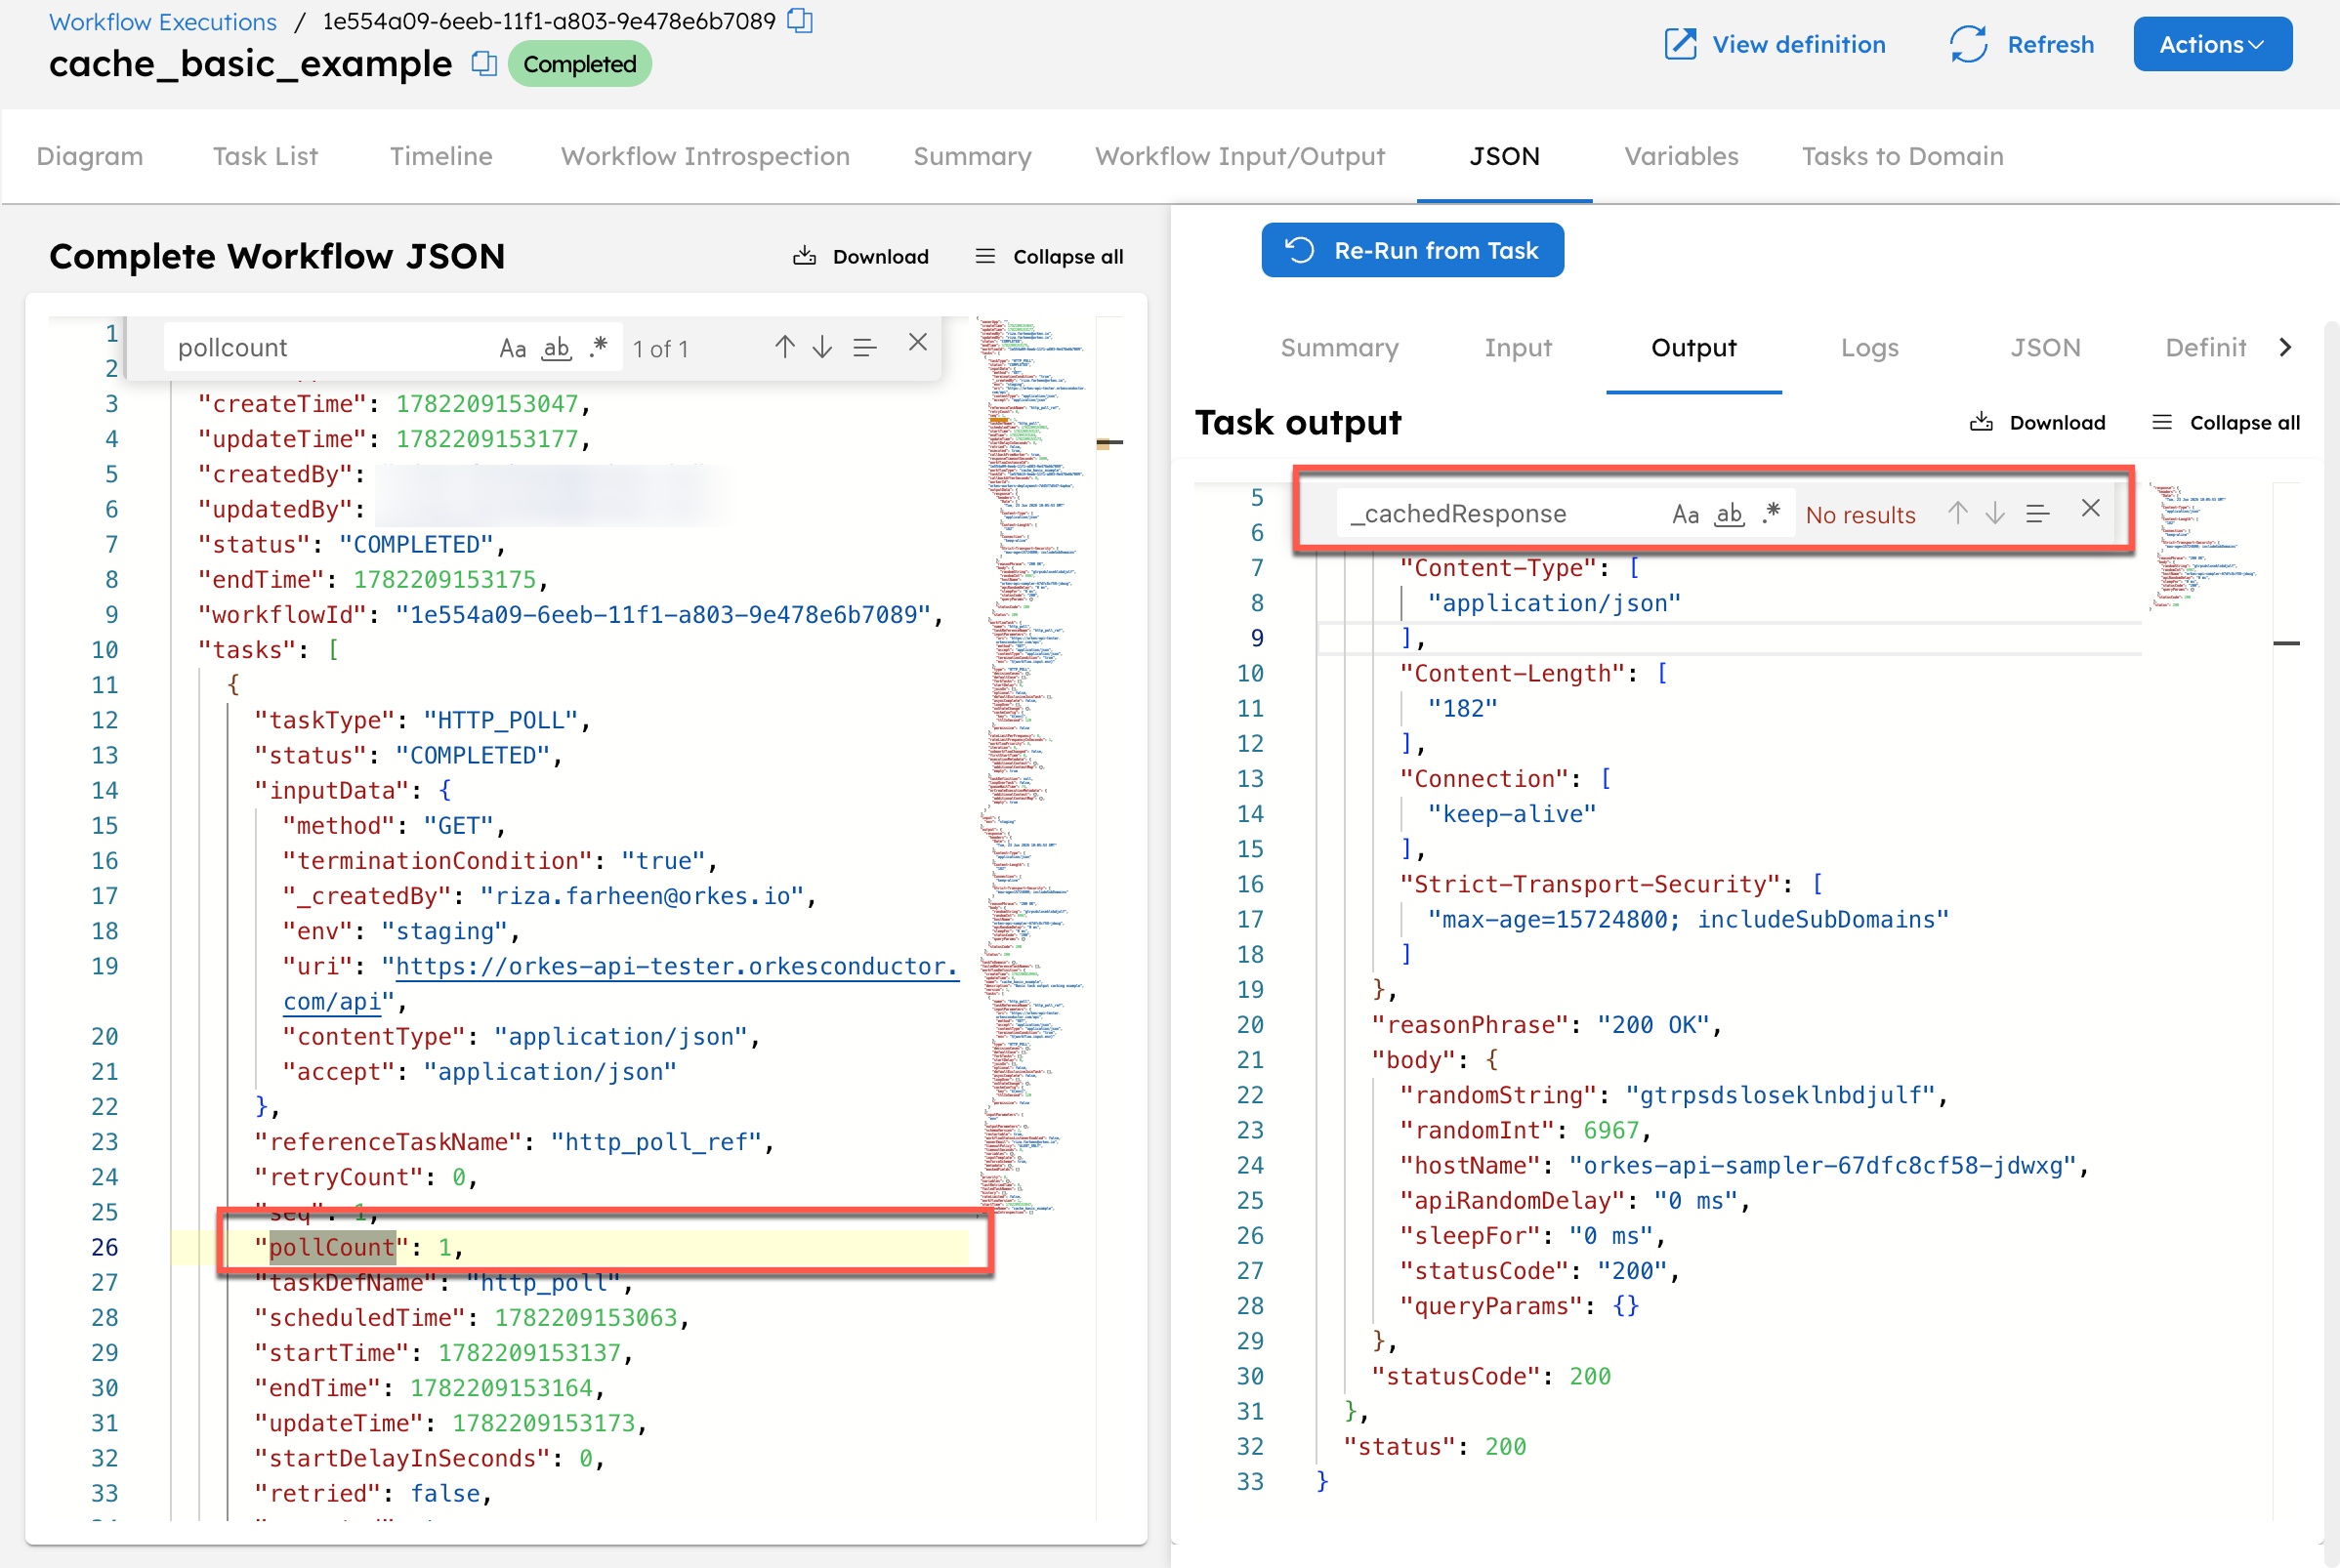
Task: Toggle Match Case in _cachedResponse search
Action: click(1685, 514)
